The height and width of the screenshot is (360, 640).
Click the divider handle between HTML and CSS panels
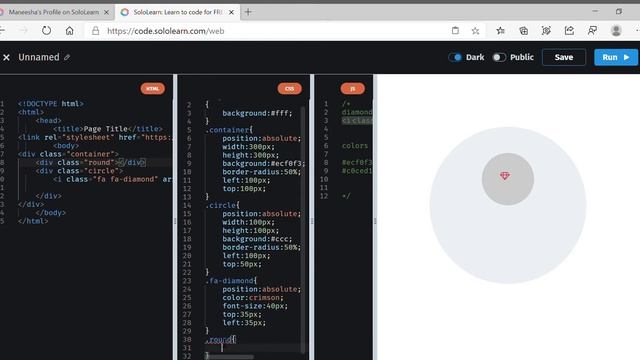point(175,221)
